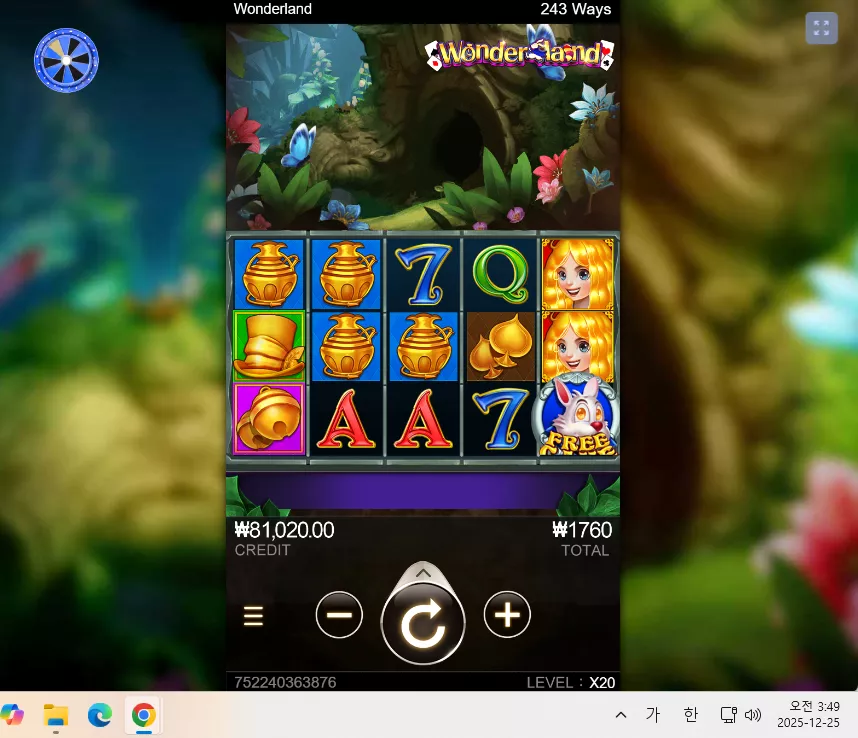Click the Wonderland logo banner
858x738 pixels.
coord(519,54)
